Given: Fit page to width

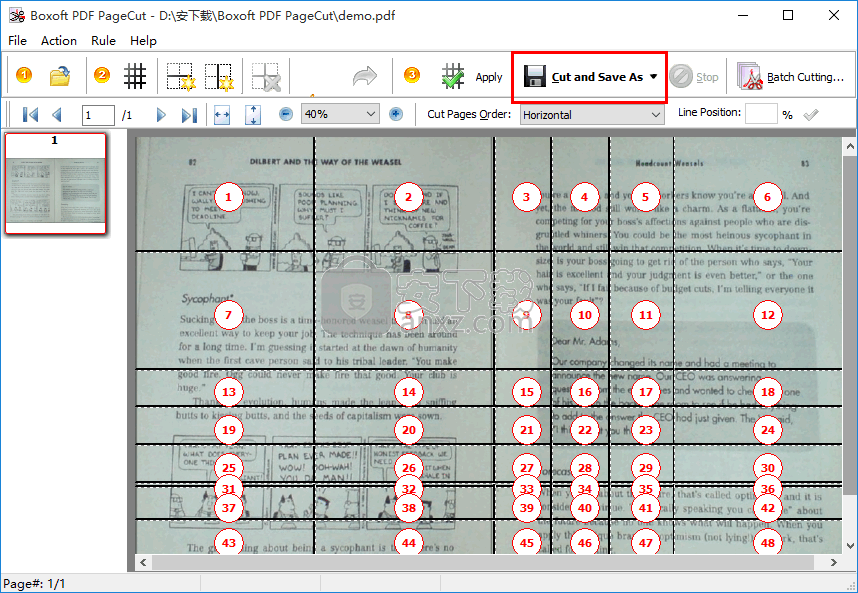Looking at the screenshot, I should tap(222, 115).
